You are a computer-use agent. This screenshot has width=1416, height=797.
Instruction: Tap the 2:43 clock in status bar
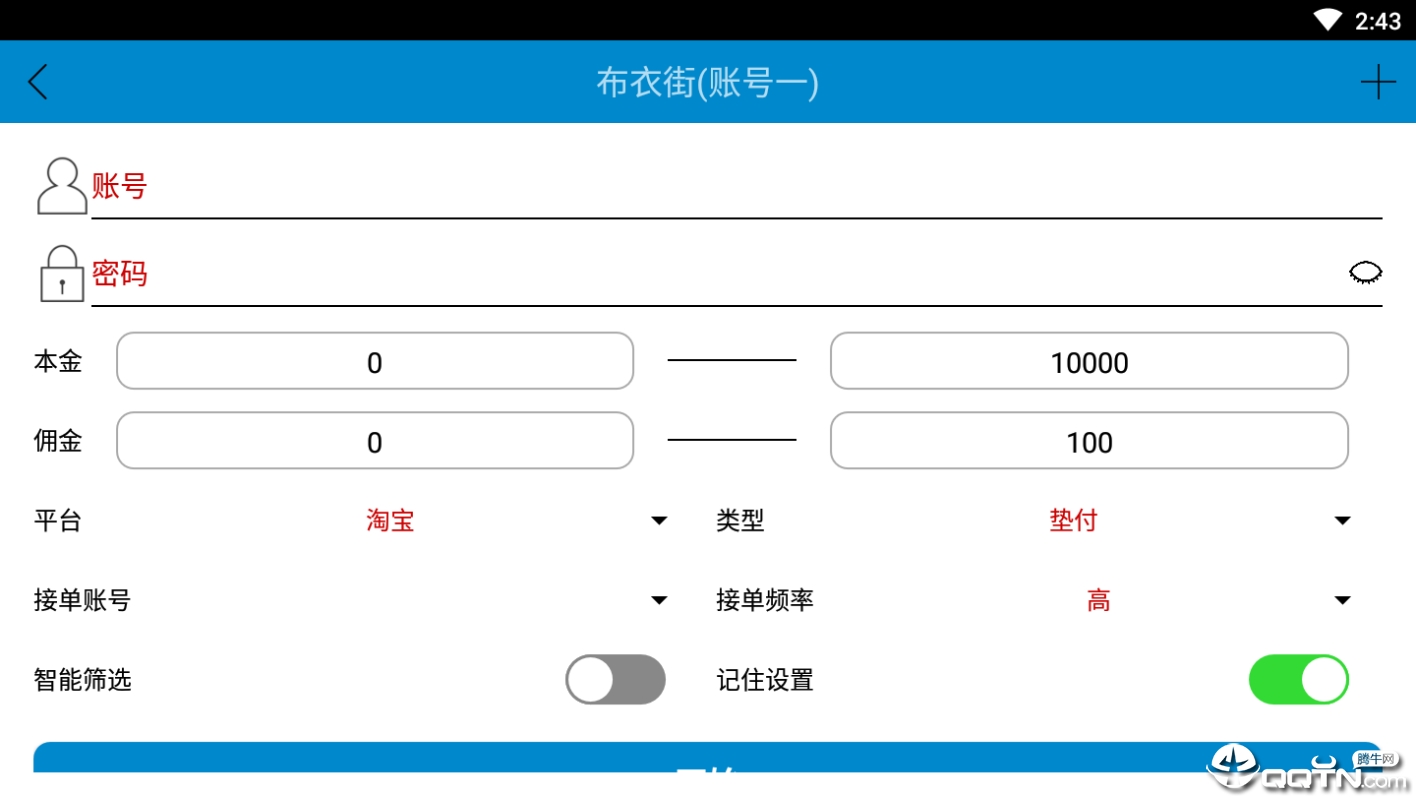(1378, 20)
